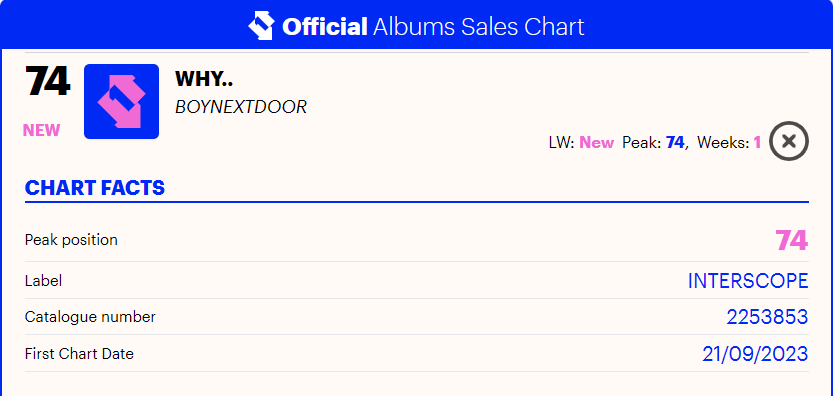
Task: Click the CHART FACTS heading
Action: click(95, 188)
